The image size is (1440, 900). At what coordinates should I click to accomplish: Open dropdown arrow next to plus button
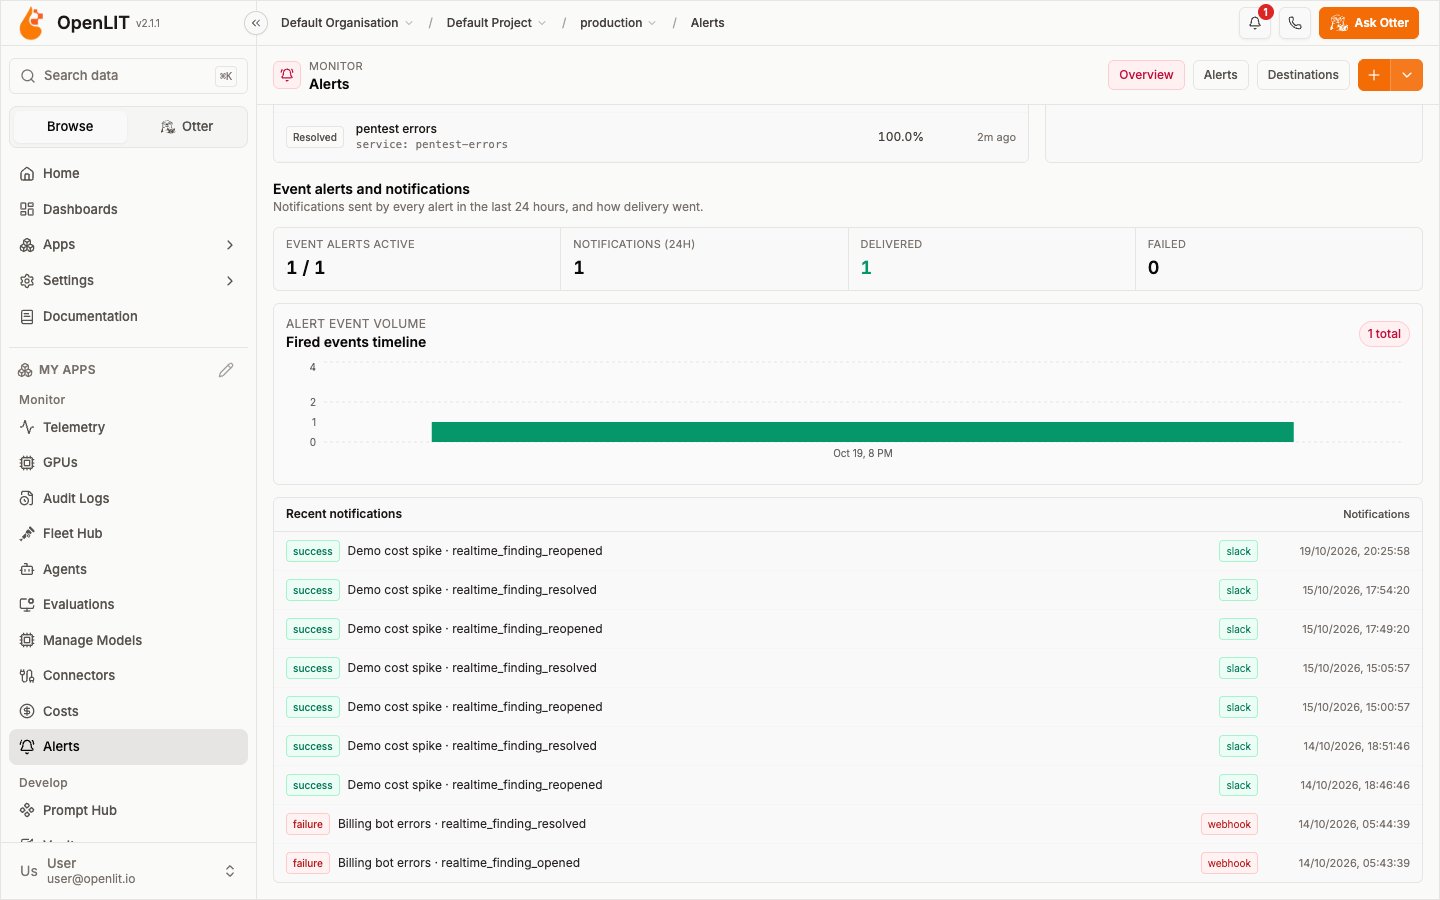click(1407, 75)
